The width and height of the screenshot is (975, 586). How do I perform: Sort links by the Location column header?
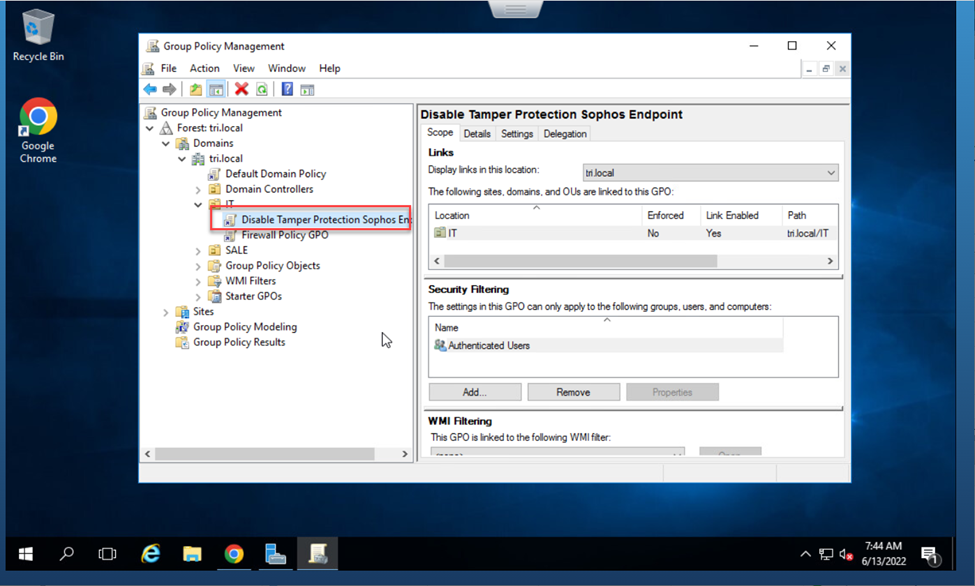pos(535,215)
